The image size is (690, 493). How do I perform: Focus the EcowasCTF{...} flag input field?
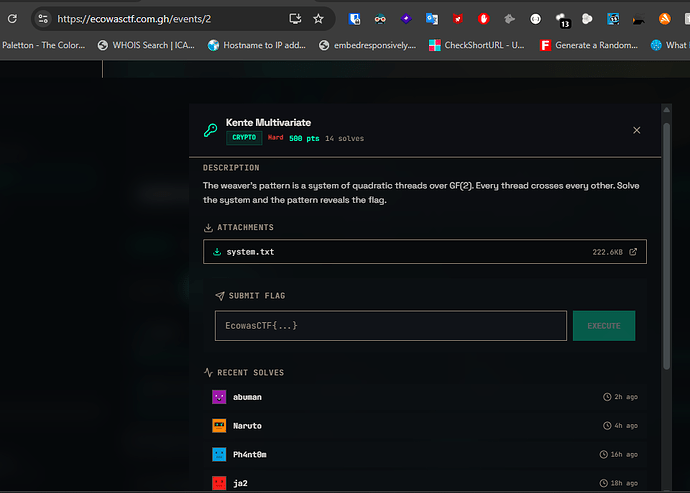(391, 326)
